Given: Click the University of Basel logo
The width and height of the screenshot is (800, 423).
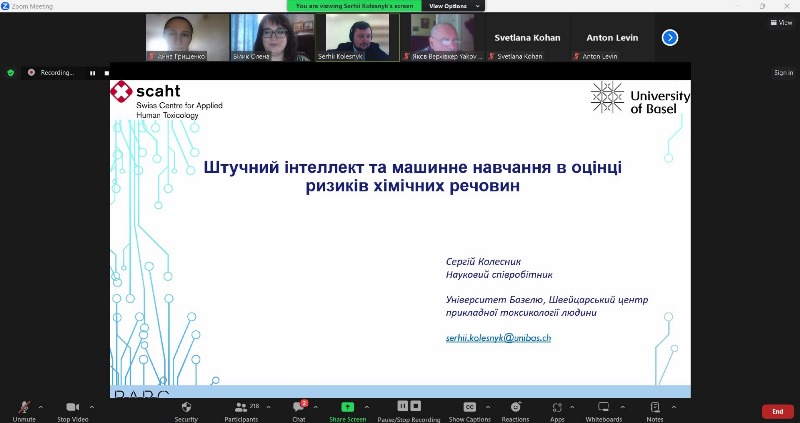Looking at the screenshot, I should 640,97.
